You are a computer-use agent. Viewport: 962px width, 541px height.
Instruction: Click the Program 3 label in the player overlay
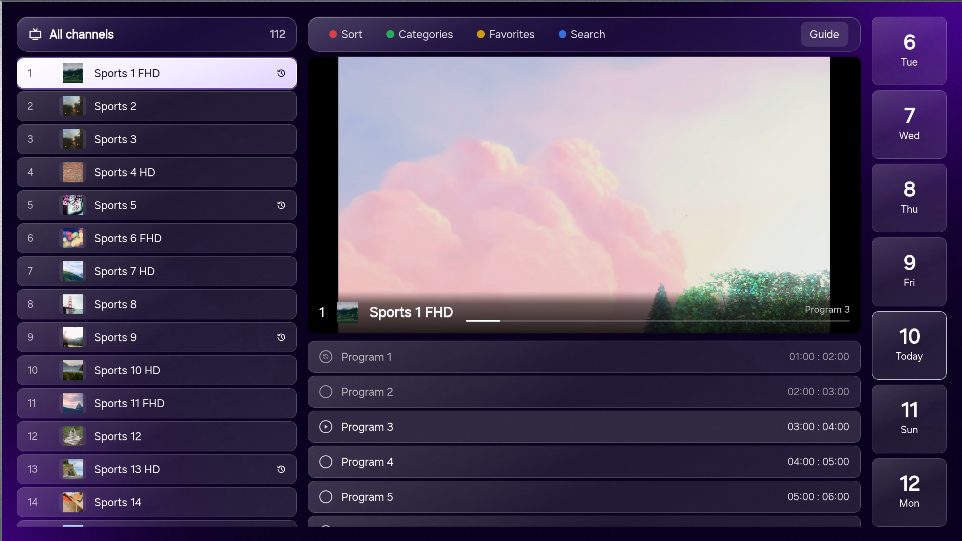pyautogui.click(x=827, y=310)
